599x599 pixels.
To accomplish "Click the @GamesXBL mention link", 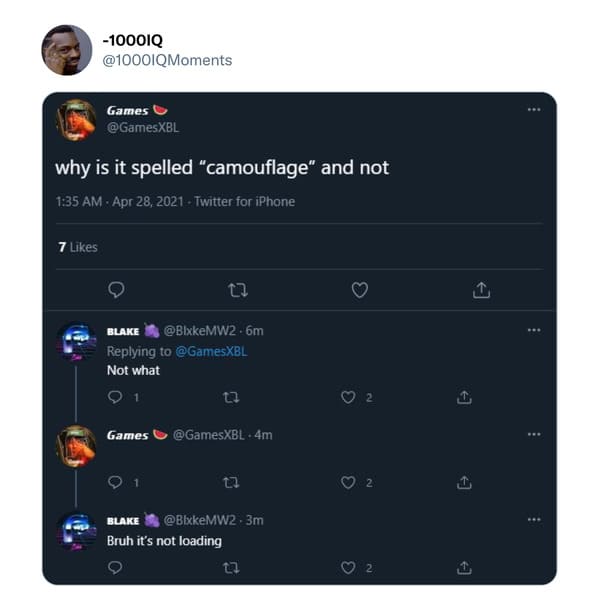I will coord(211,351).
